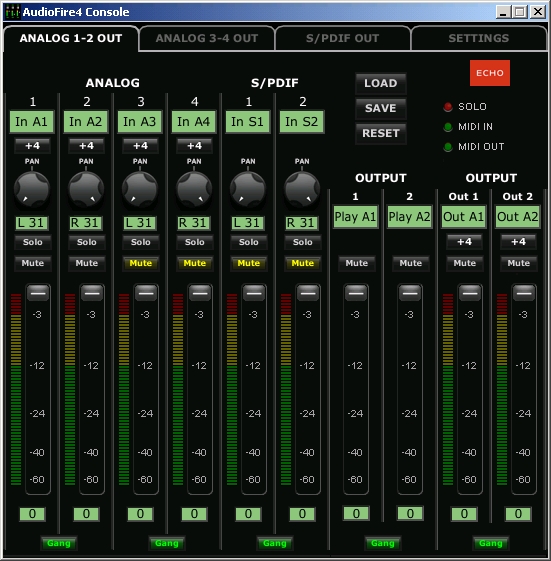Unmute the Analog 3 input channel
This screenshot has height=561, width=551.
point(141,263)
